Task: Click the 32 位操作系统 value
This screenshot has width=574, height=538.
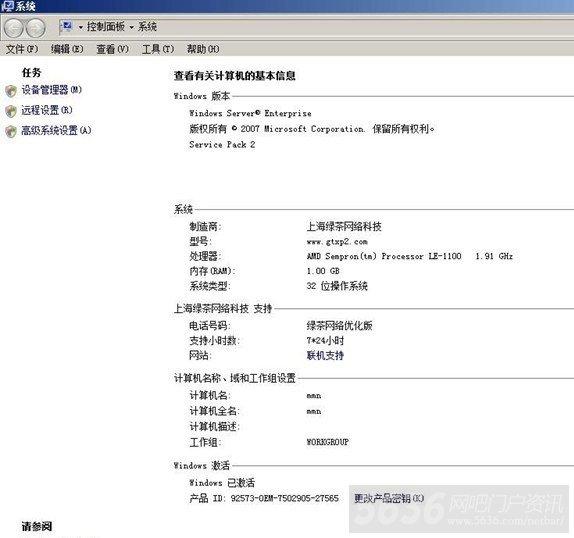Action: [337, 286]
